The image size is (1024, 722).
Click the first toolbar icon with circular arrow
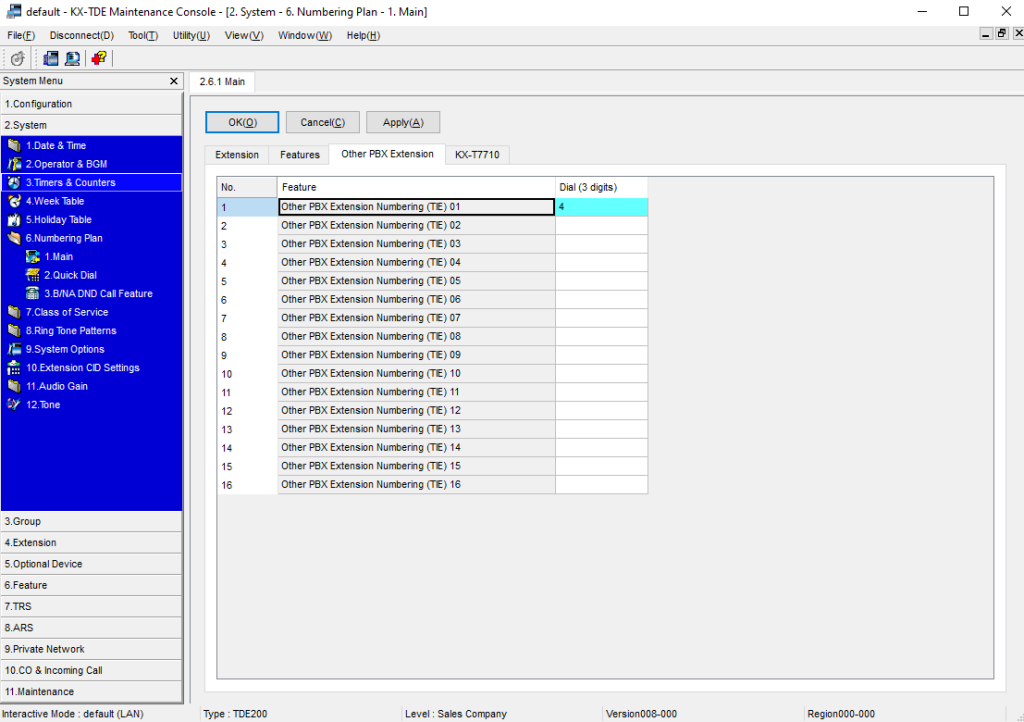(18, 59)
